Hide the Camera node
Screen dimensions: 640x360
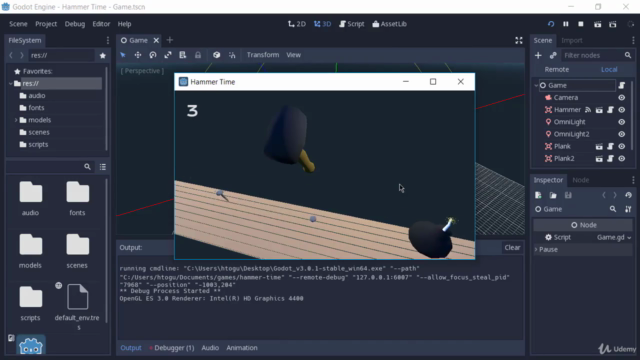click(x=622, y=98)
